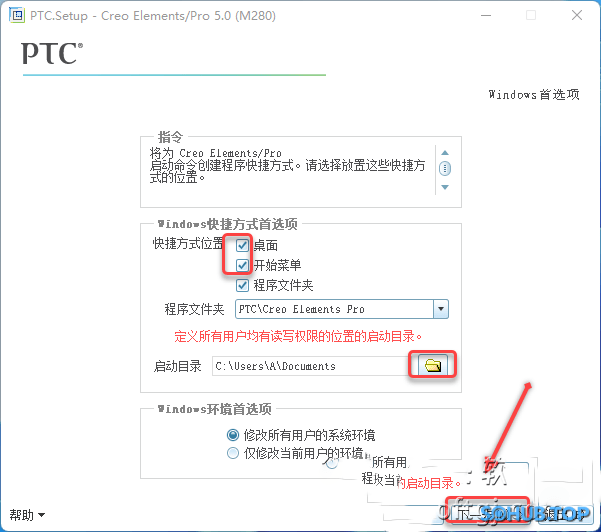Uncheck the 桌面 desktop shortcut checkbox
601x532 pixels.
[242, 245]
